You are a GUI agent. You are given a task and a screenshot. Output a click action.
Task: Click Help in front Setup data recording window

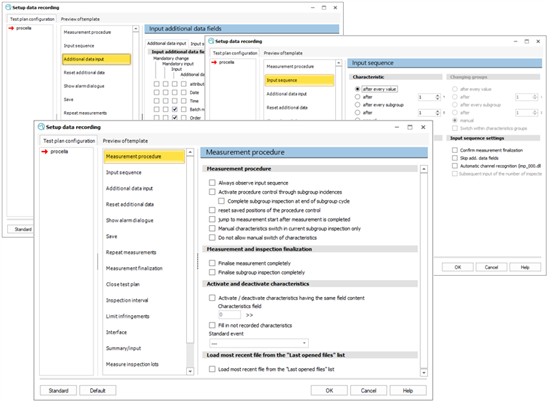[x=408, y=390]
